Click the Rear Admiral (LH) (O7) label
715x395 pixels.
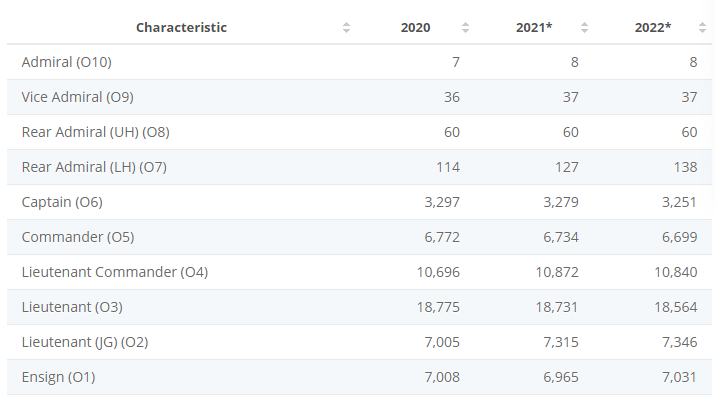[94, 167]
